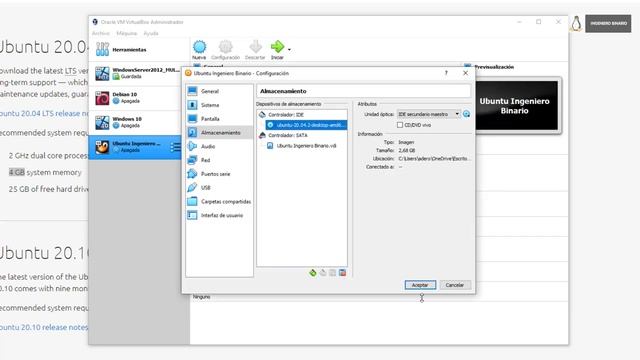The image size is (640, 360).
Task: Open the Audio settings category
Action: (219, 146)
